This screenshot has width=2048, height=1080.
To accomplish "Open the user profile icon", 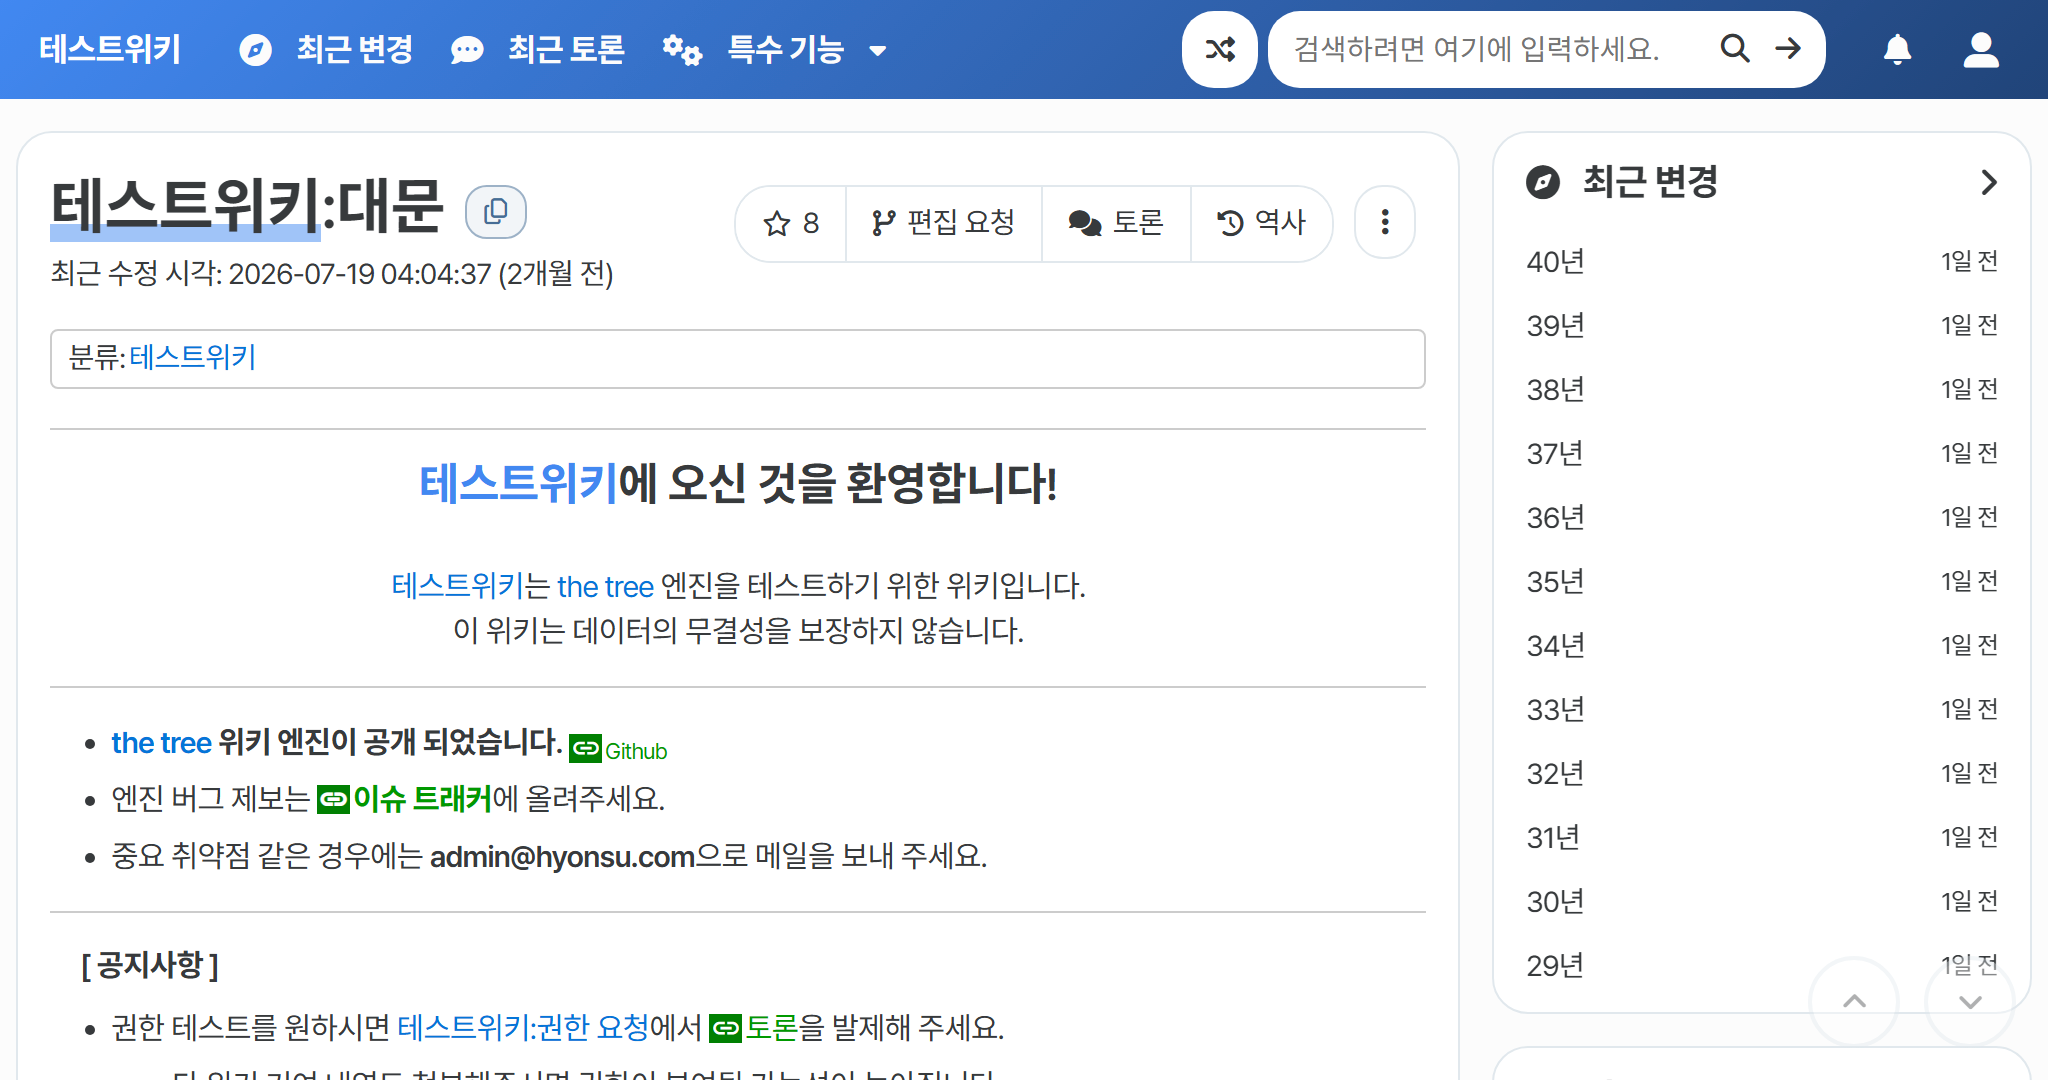I will [x=1981, y=49].
